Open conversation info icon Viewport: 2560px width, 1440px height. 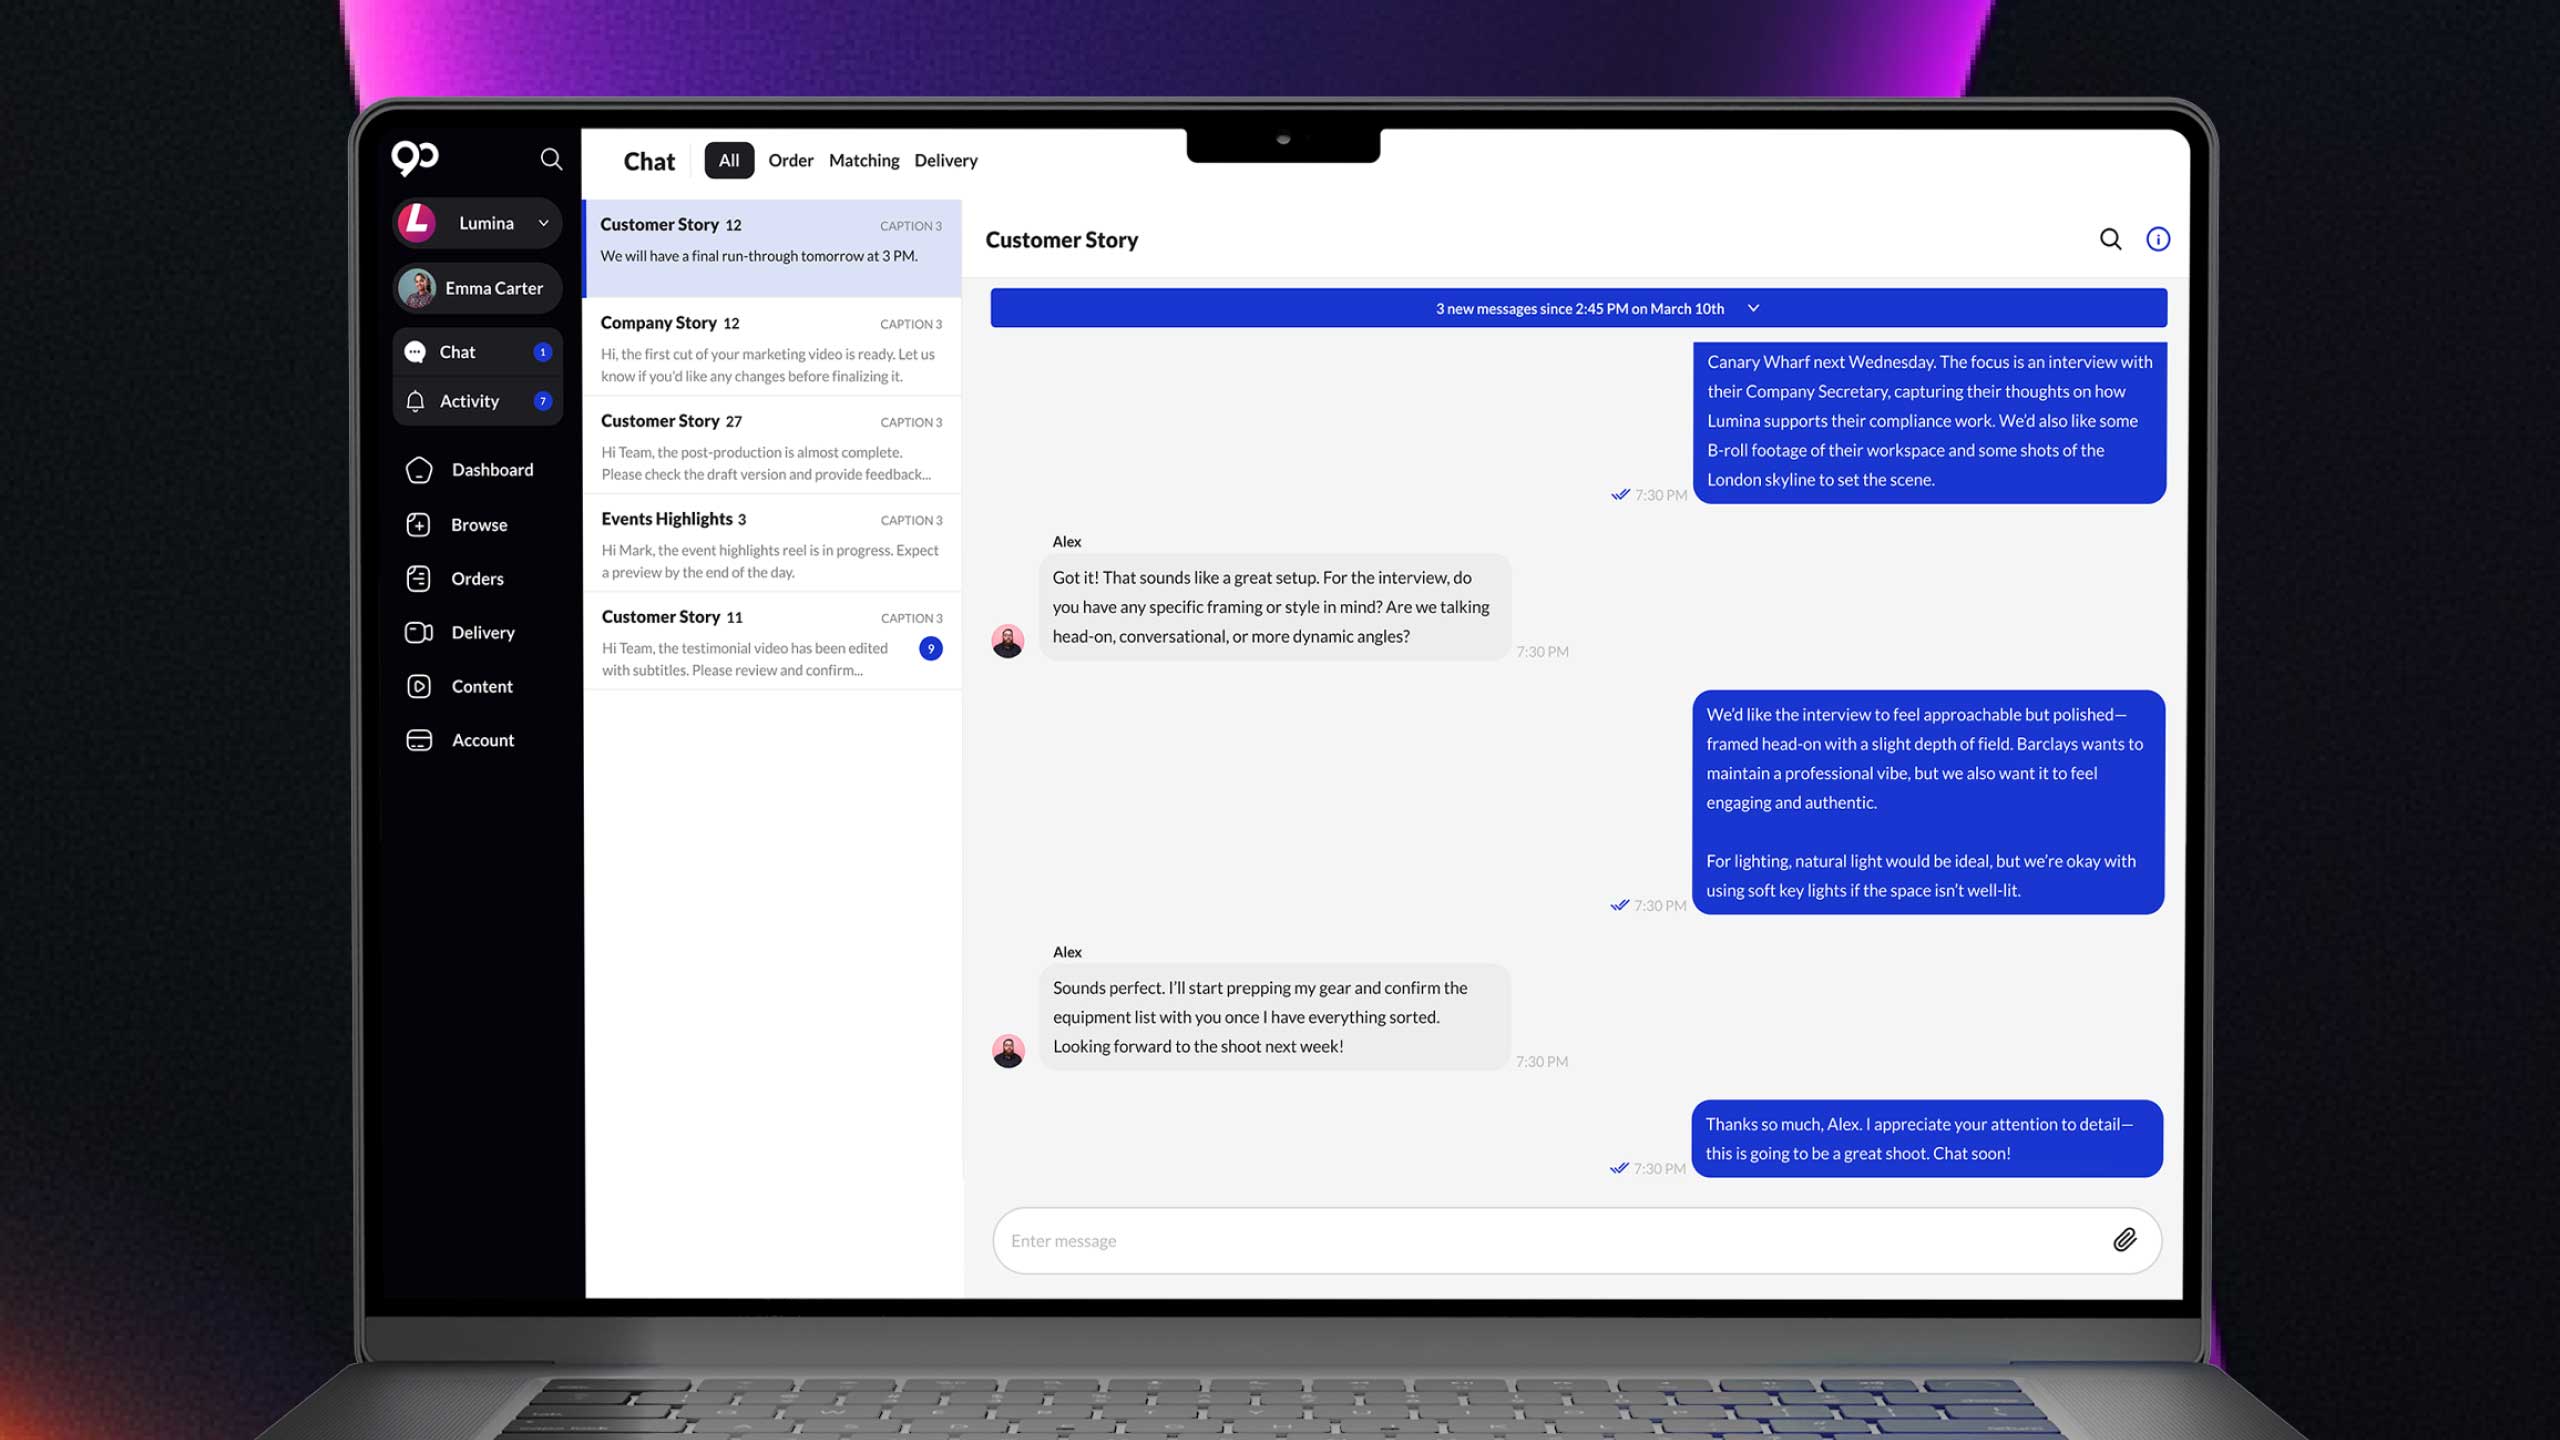2158,240
